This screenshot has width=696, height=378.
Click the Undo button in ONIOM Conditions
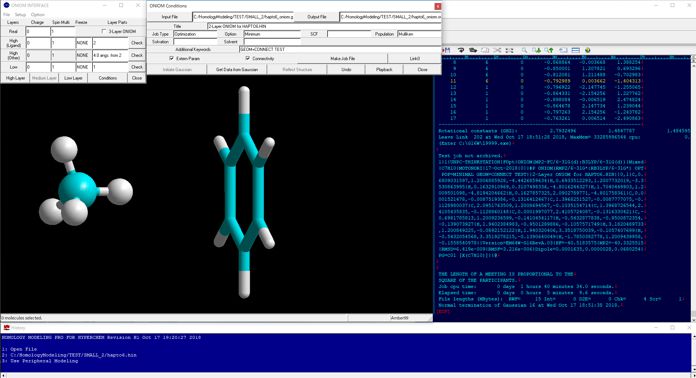[347, 70]
